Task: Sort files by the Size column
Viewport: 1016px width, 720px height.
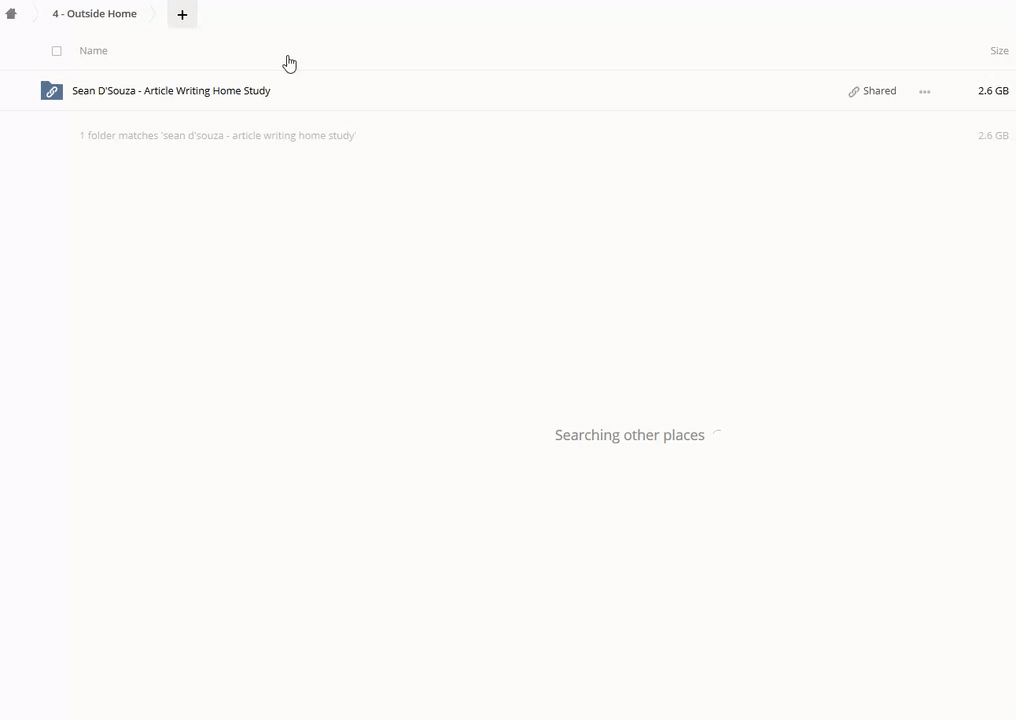Action: (x=998, y=51)
